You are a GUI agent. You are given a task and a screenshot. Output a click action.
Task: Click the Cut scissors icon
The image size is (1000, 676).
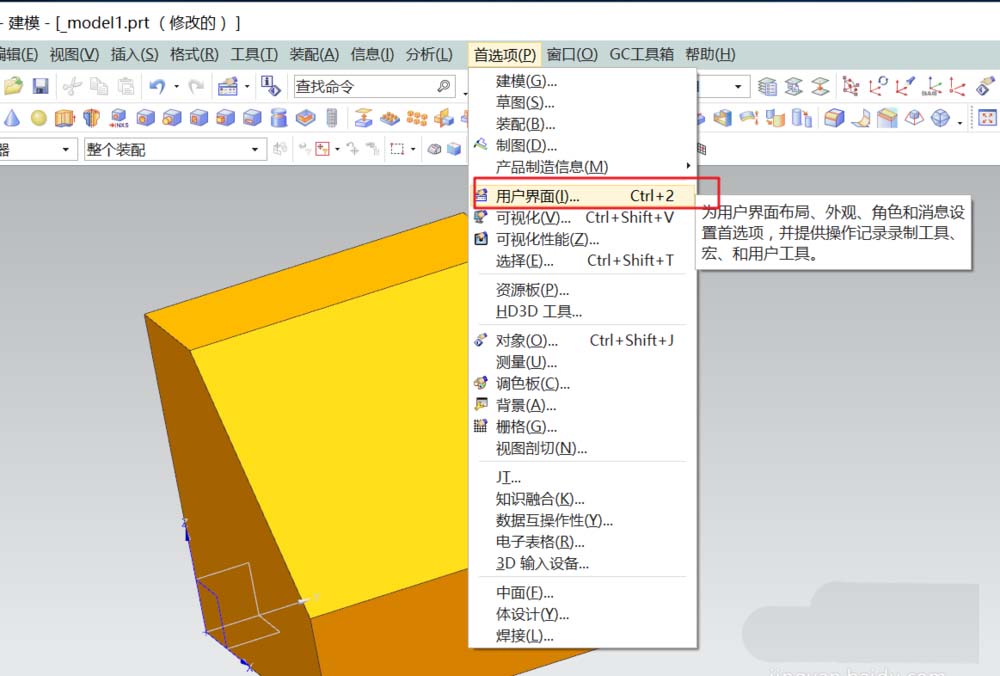pos(72,86)
